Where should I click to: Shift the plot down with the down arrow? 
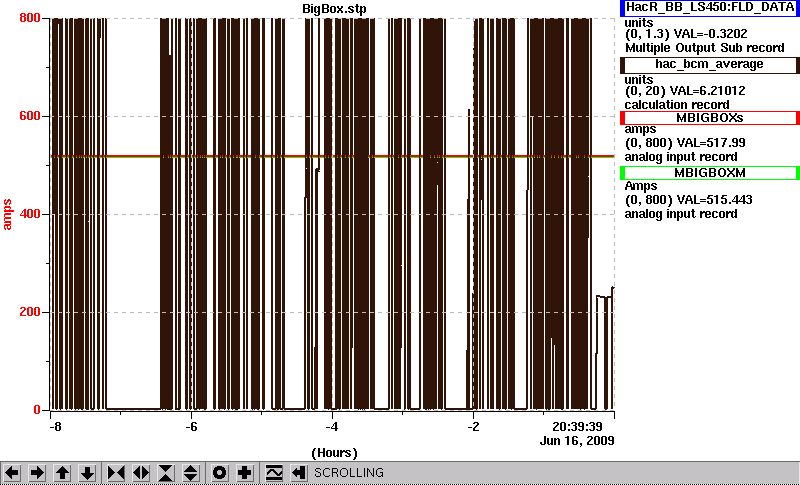click(87, 473)
